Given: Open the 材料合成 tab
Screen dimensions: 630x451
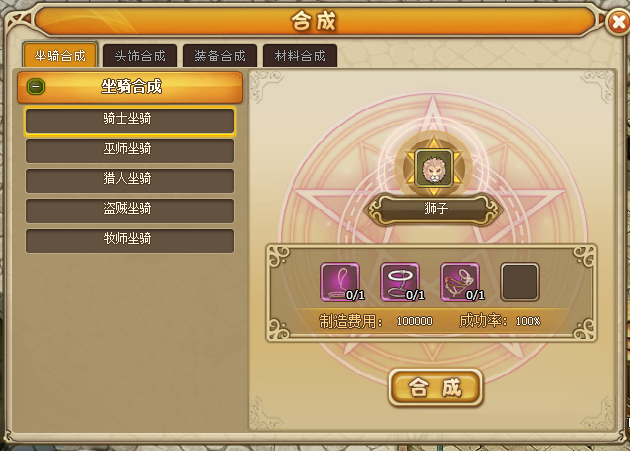Looking at the screenshot, I should point(300,55).
